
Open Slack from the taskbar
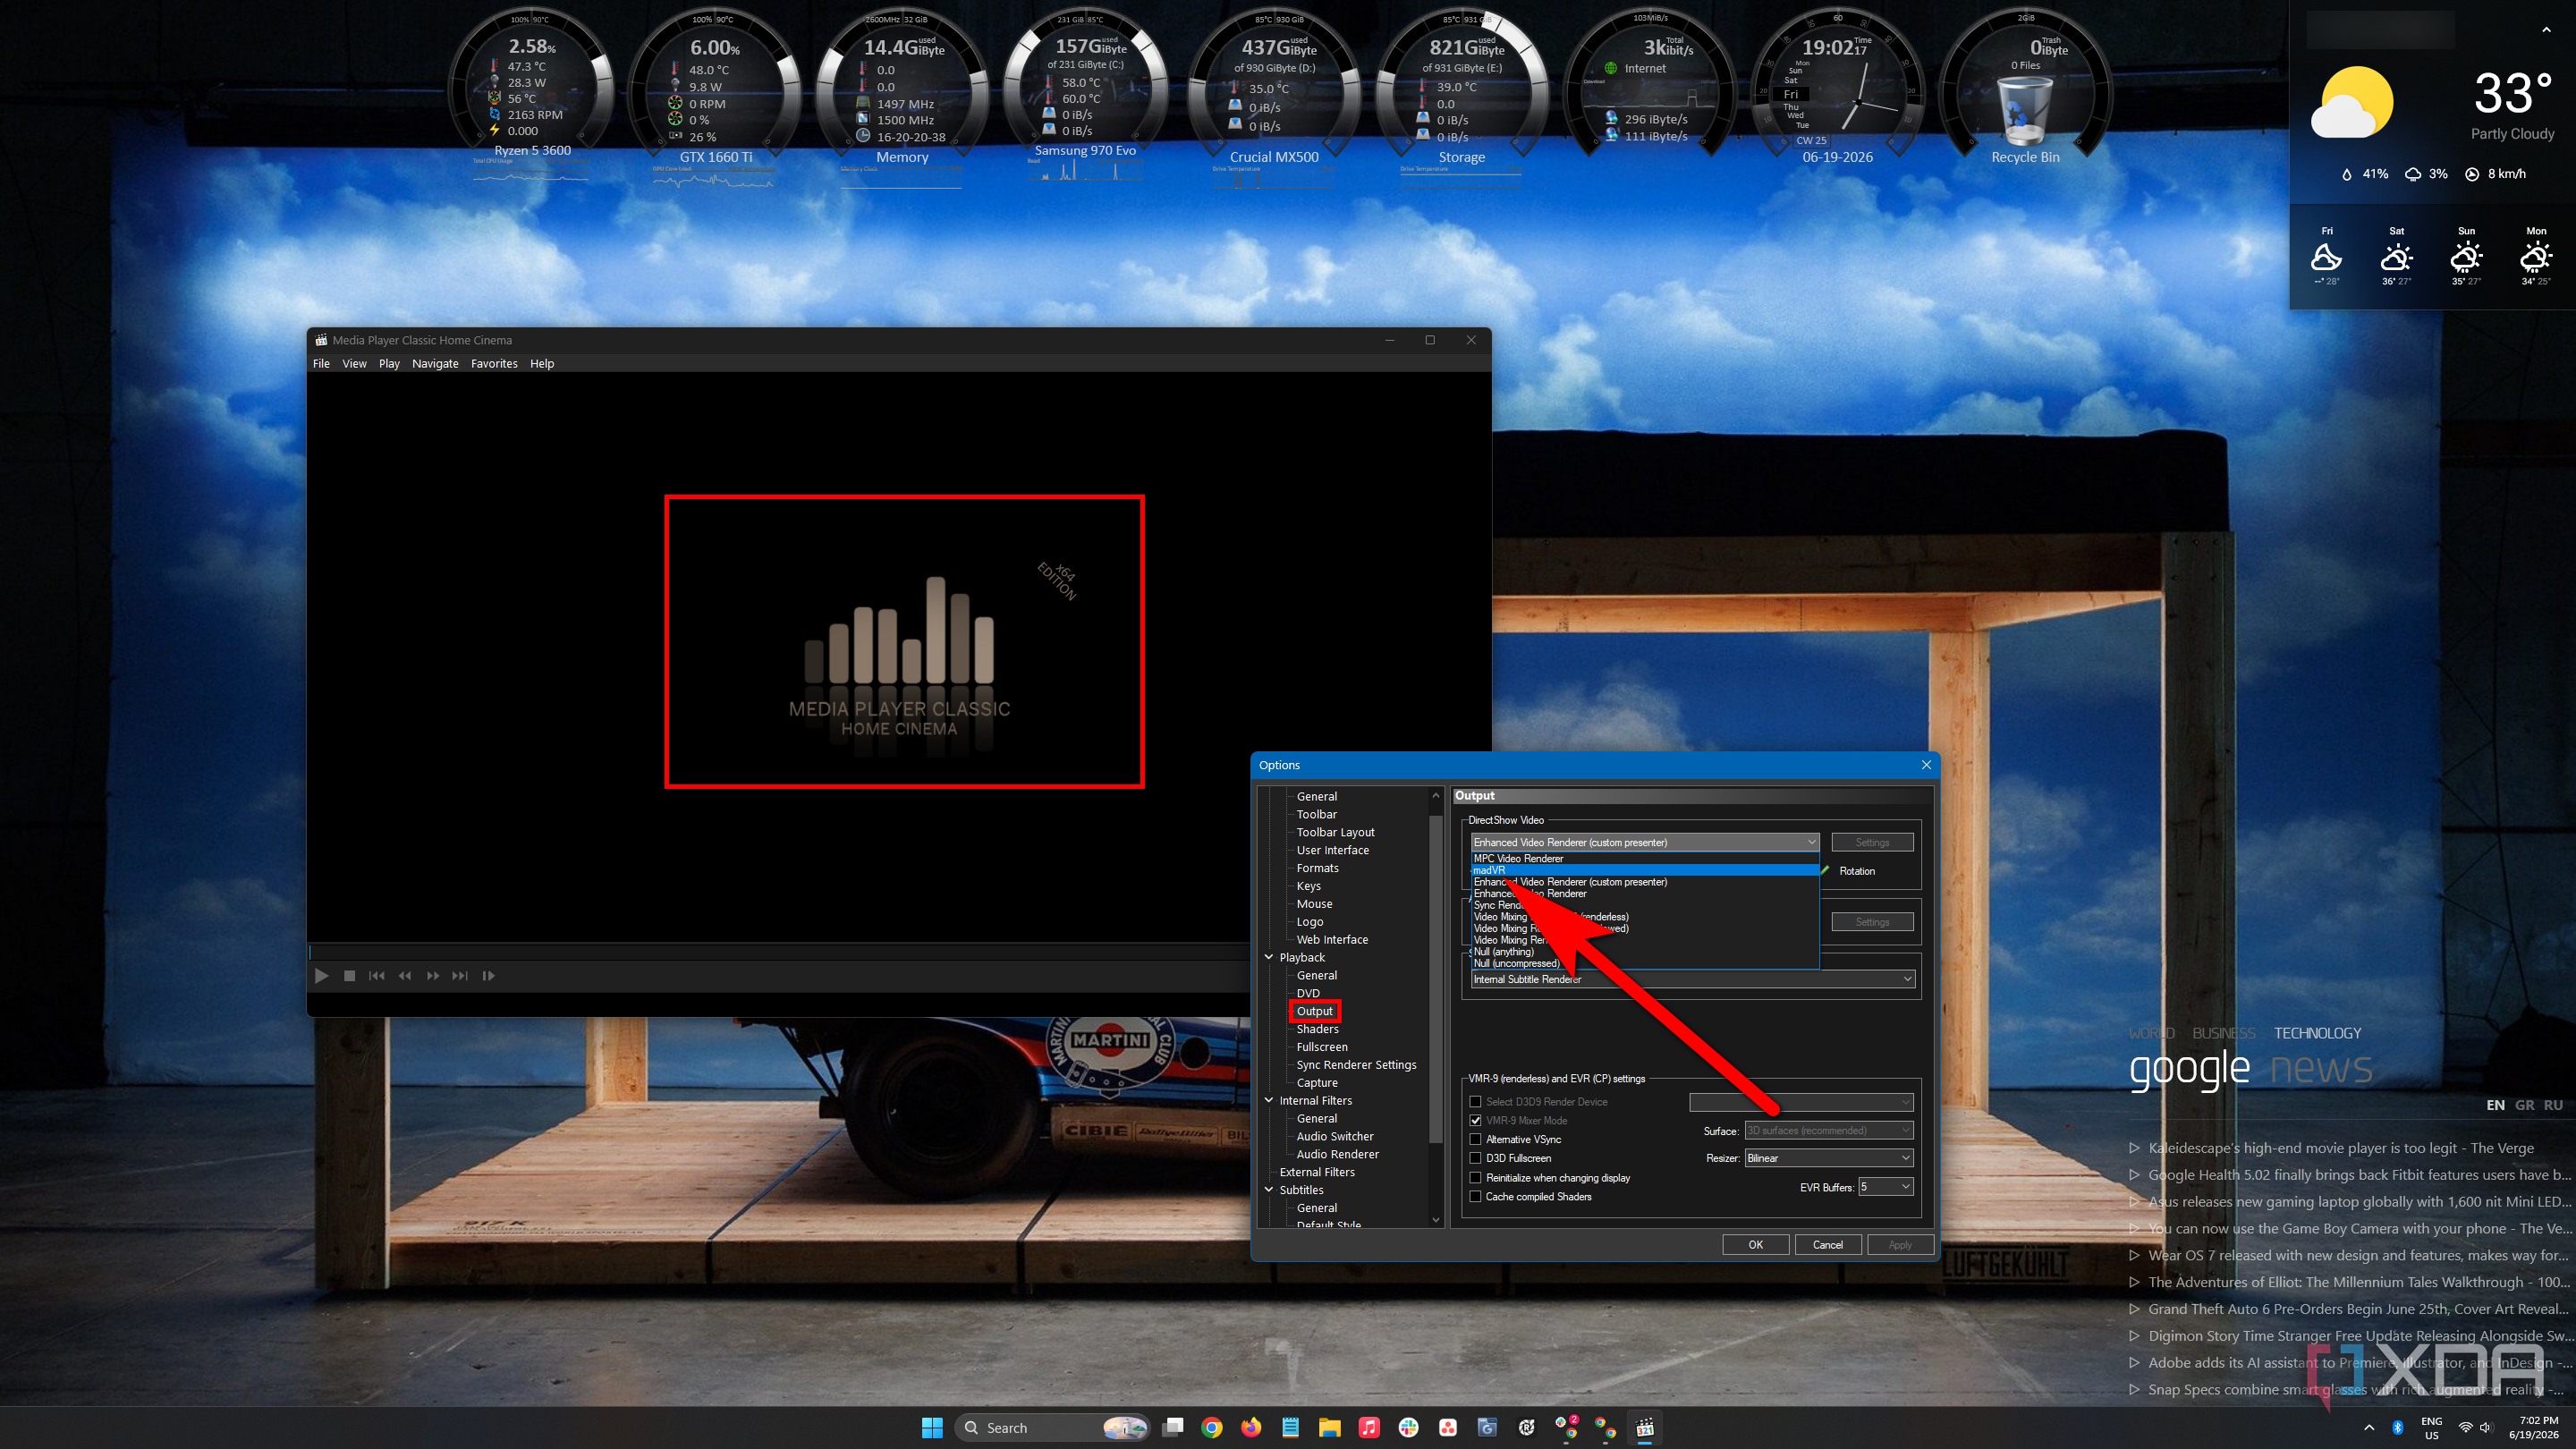(x=1408, y=1428)
